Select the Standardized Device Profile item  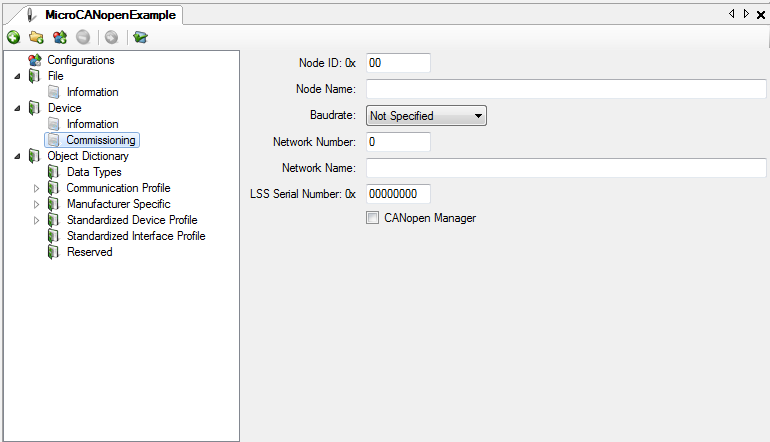[131, 220]
